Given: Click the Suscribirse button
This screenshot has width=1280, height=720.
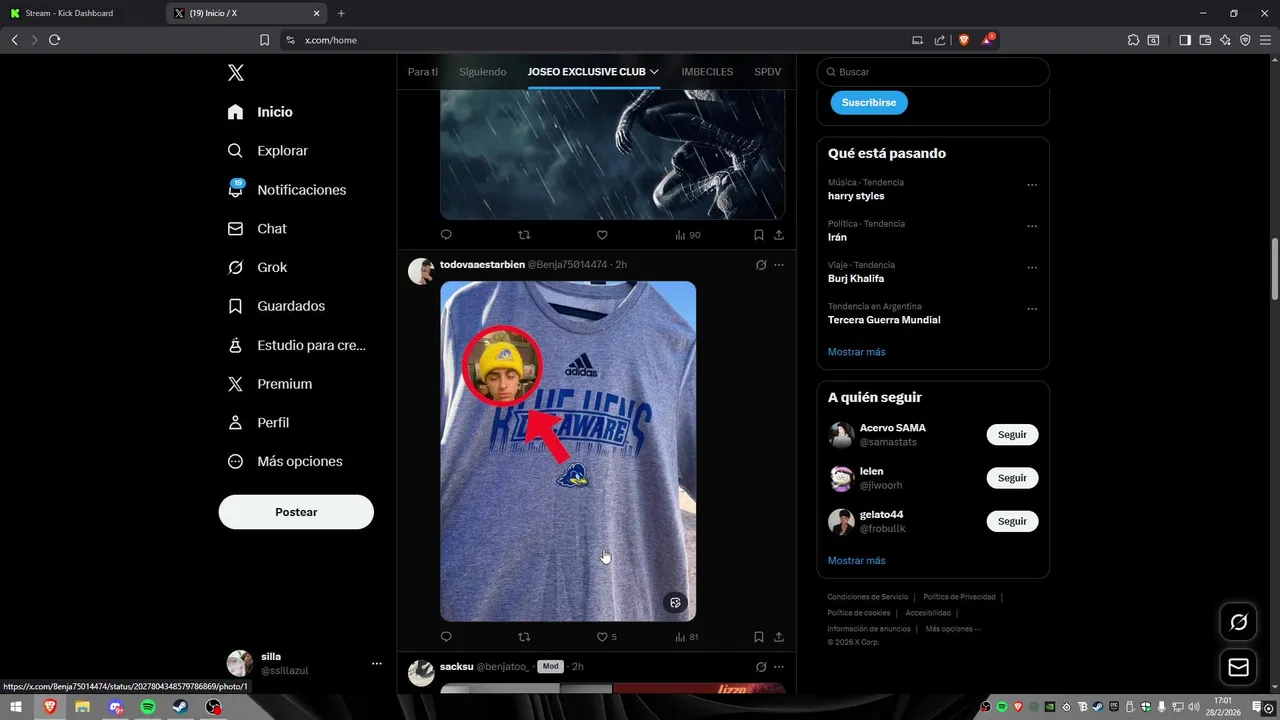Looking at the screenshot, I should [x=869, y=102].
